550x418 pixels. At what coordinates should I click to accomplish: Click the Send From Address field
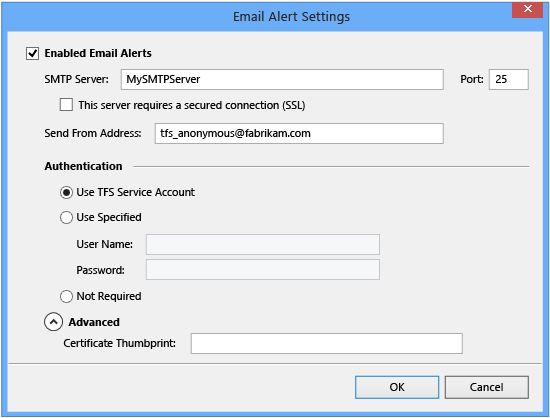coord(299,133)
